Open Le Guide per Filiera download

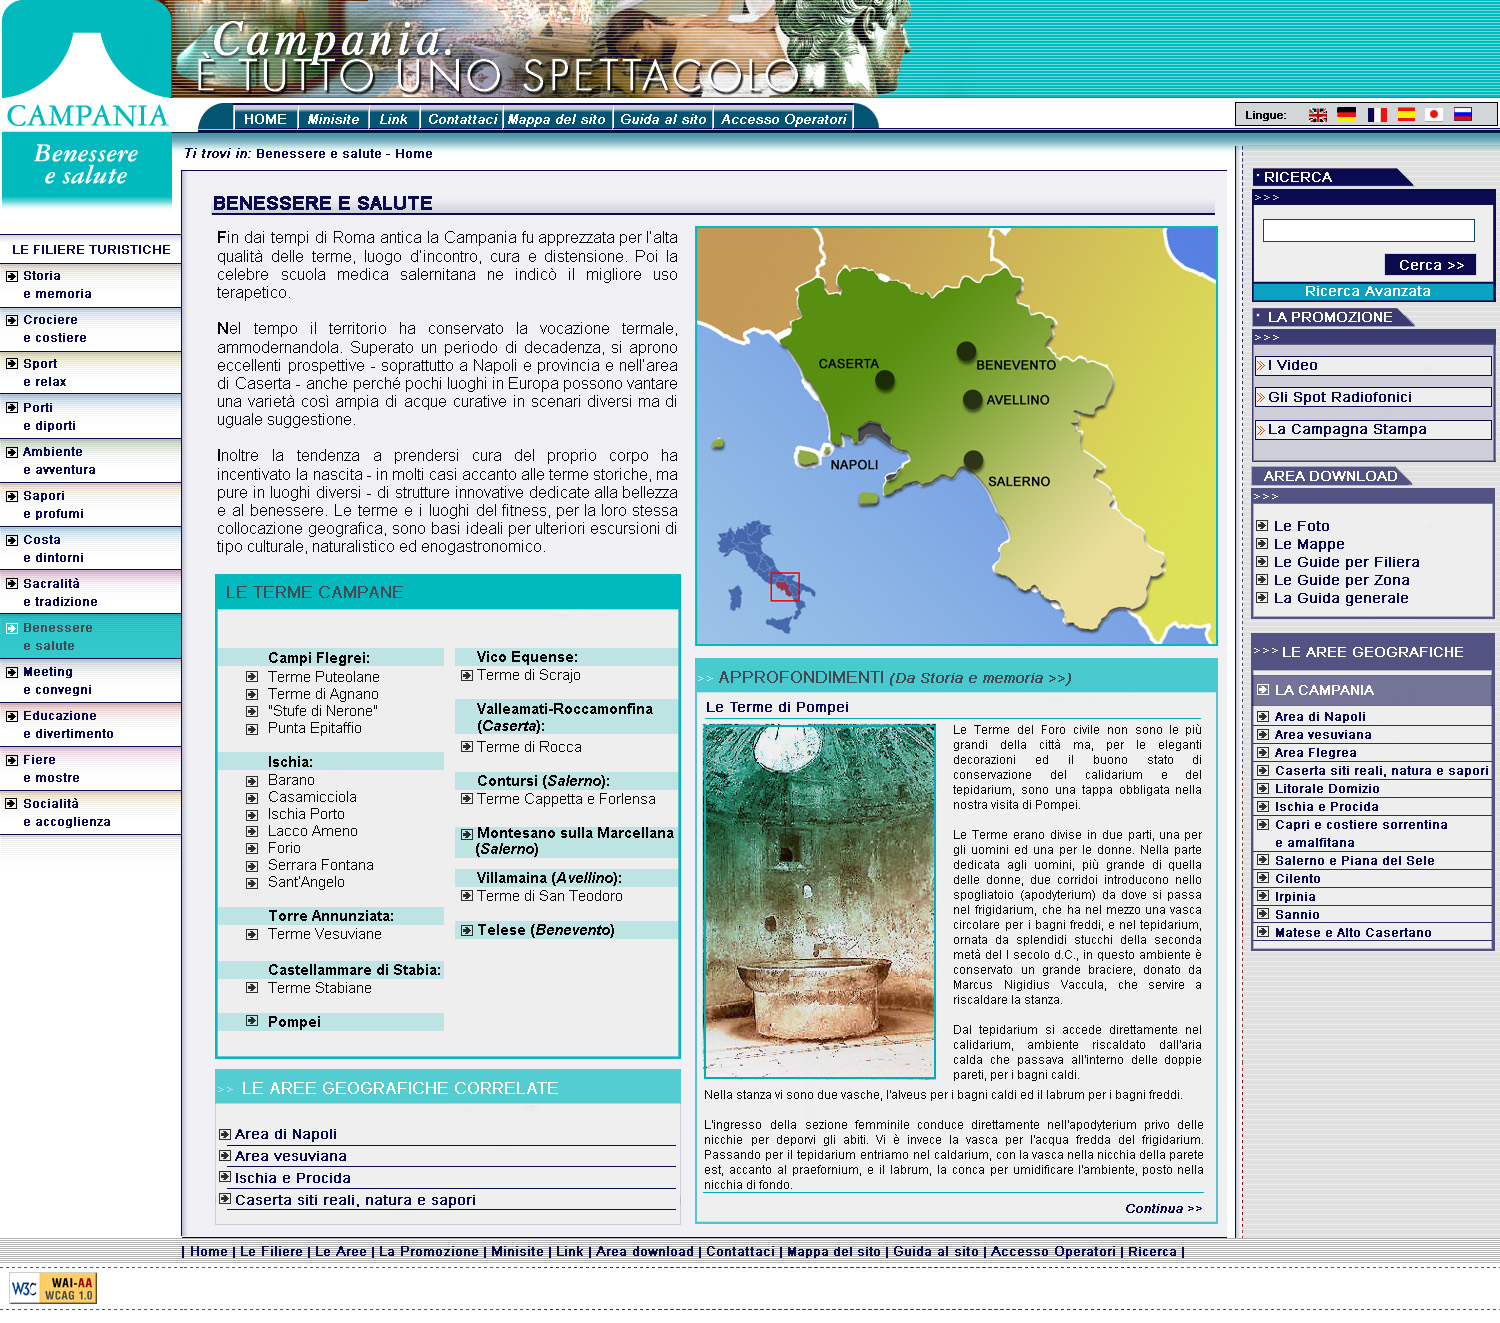click(1346, 562)
